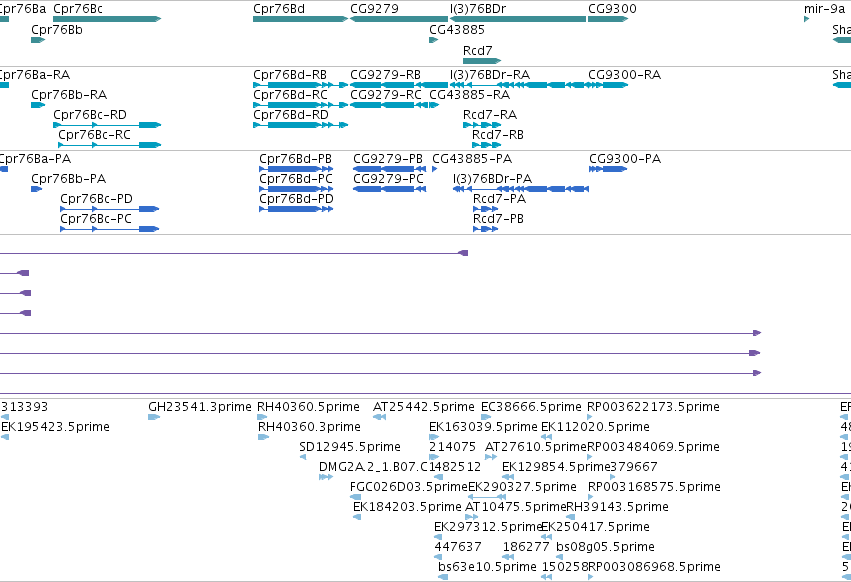
Task: Select the mir-9a gene label
Action: [824, 9]
